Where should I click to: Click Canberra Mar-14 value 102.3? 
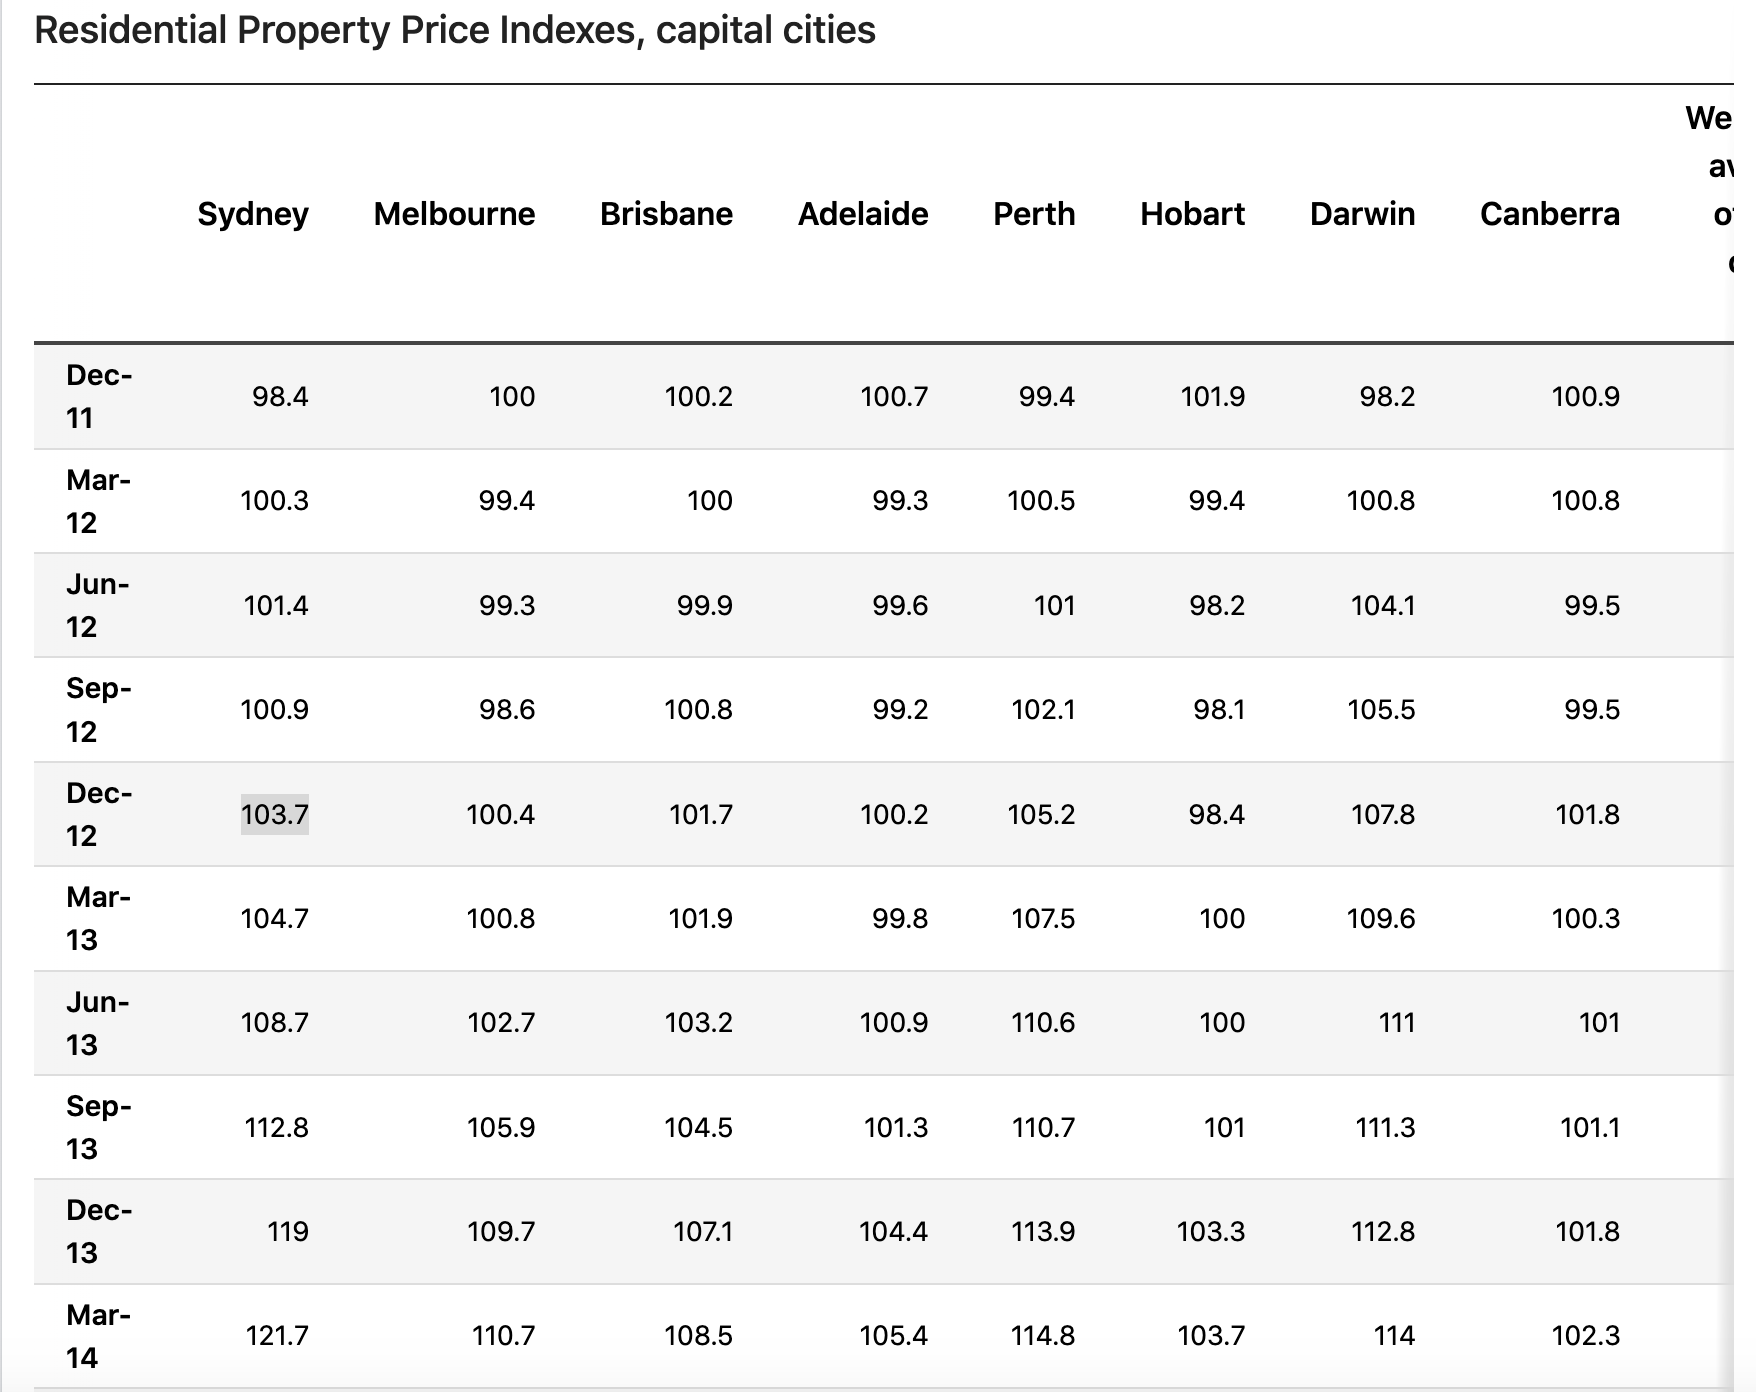pyautogui.click(x=1586, y=1335)
